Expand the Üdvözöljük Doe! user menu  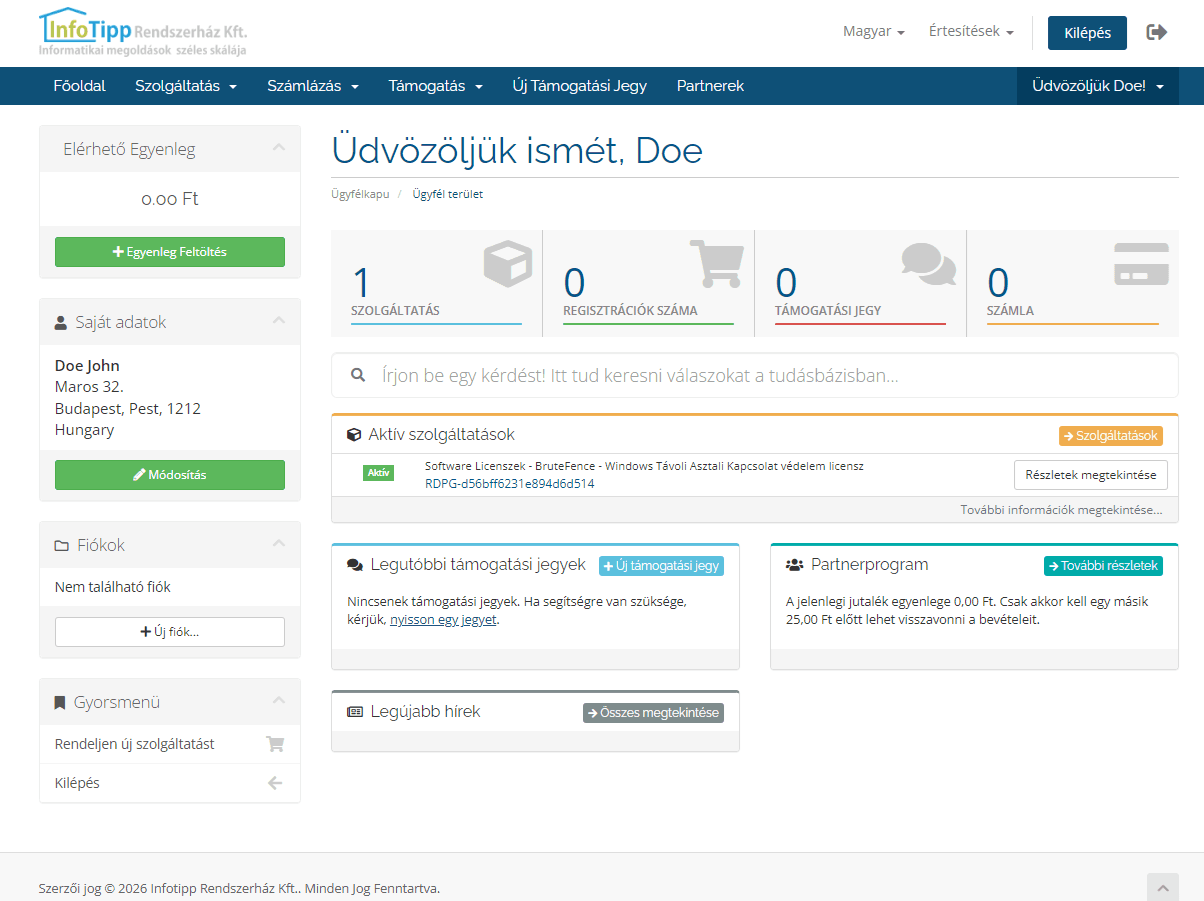[1097, 86]
